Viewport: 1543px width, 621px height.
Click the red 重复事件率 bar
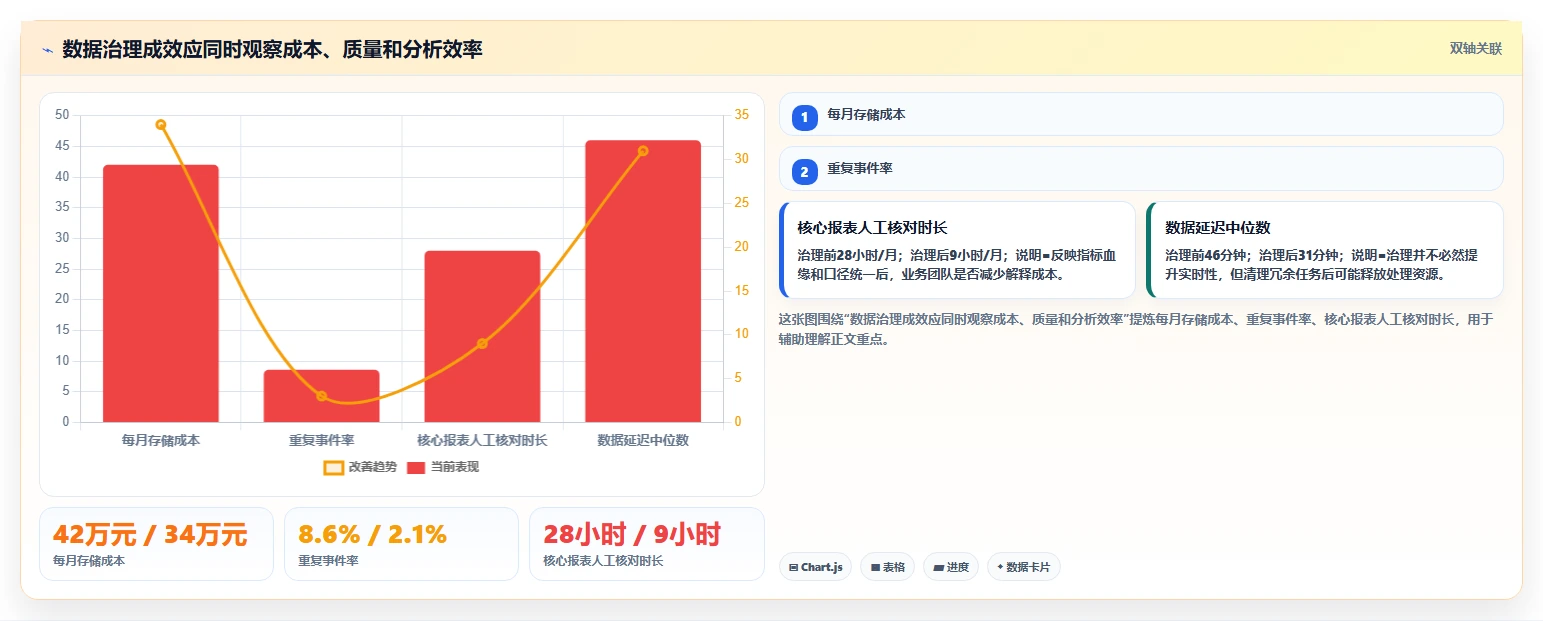coord(321,396)
